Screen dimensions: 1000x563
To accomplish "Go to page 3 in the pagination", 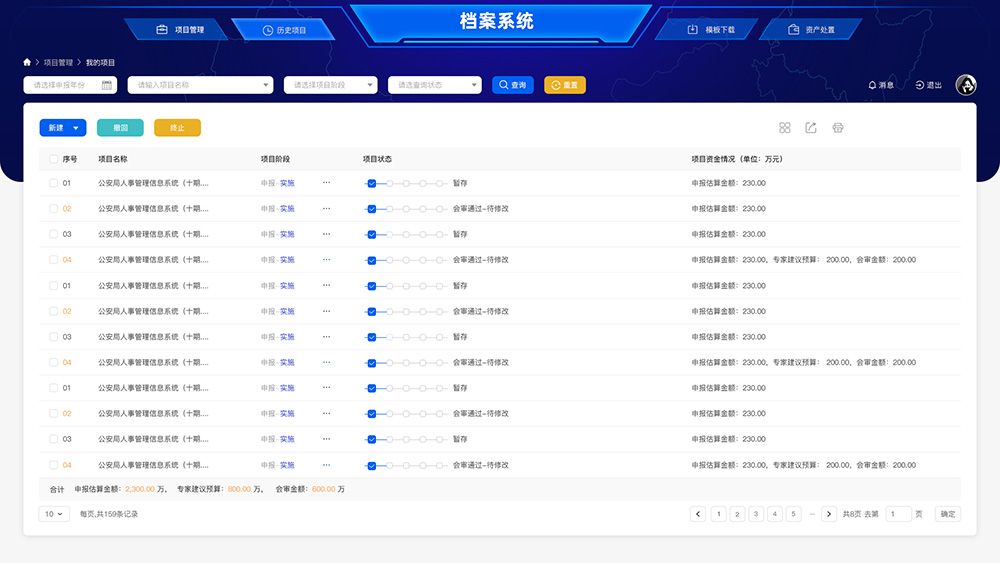I will (x=756, y=514).
